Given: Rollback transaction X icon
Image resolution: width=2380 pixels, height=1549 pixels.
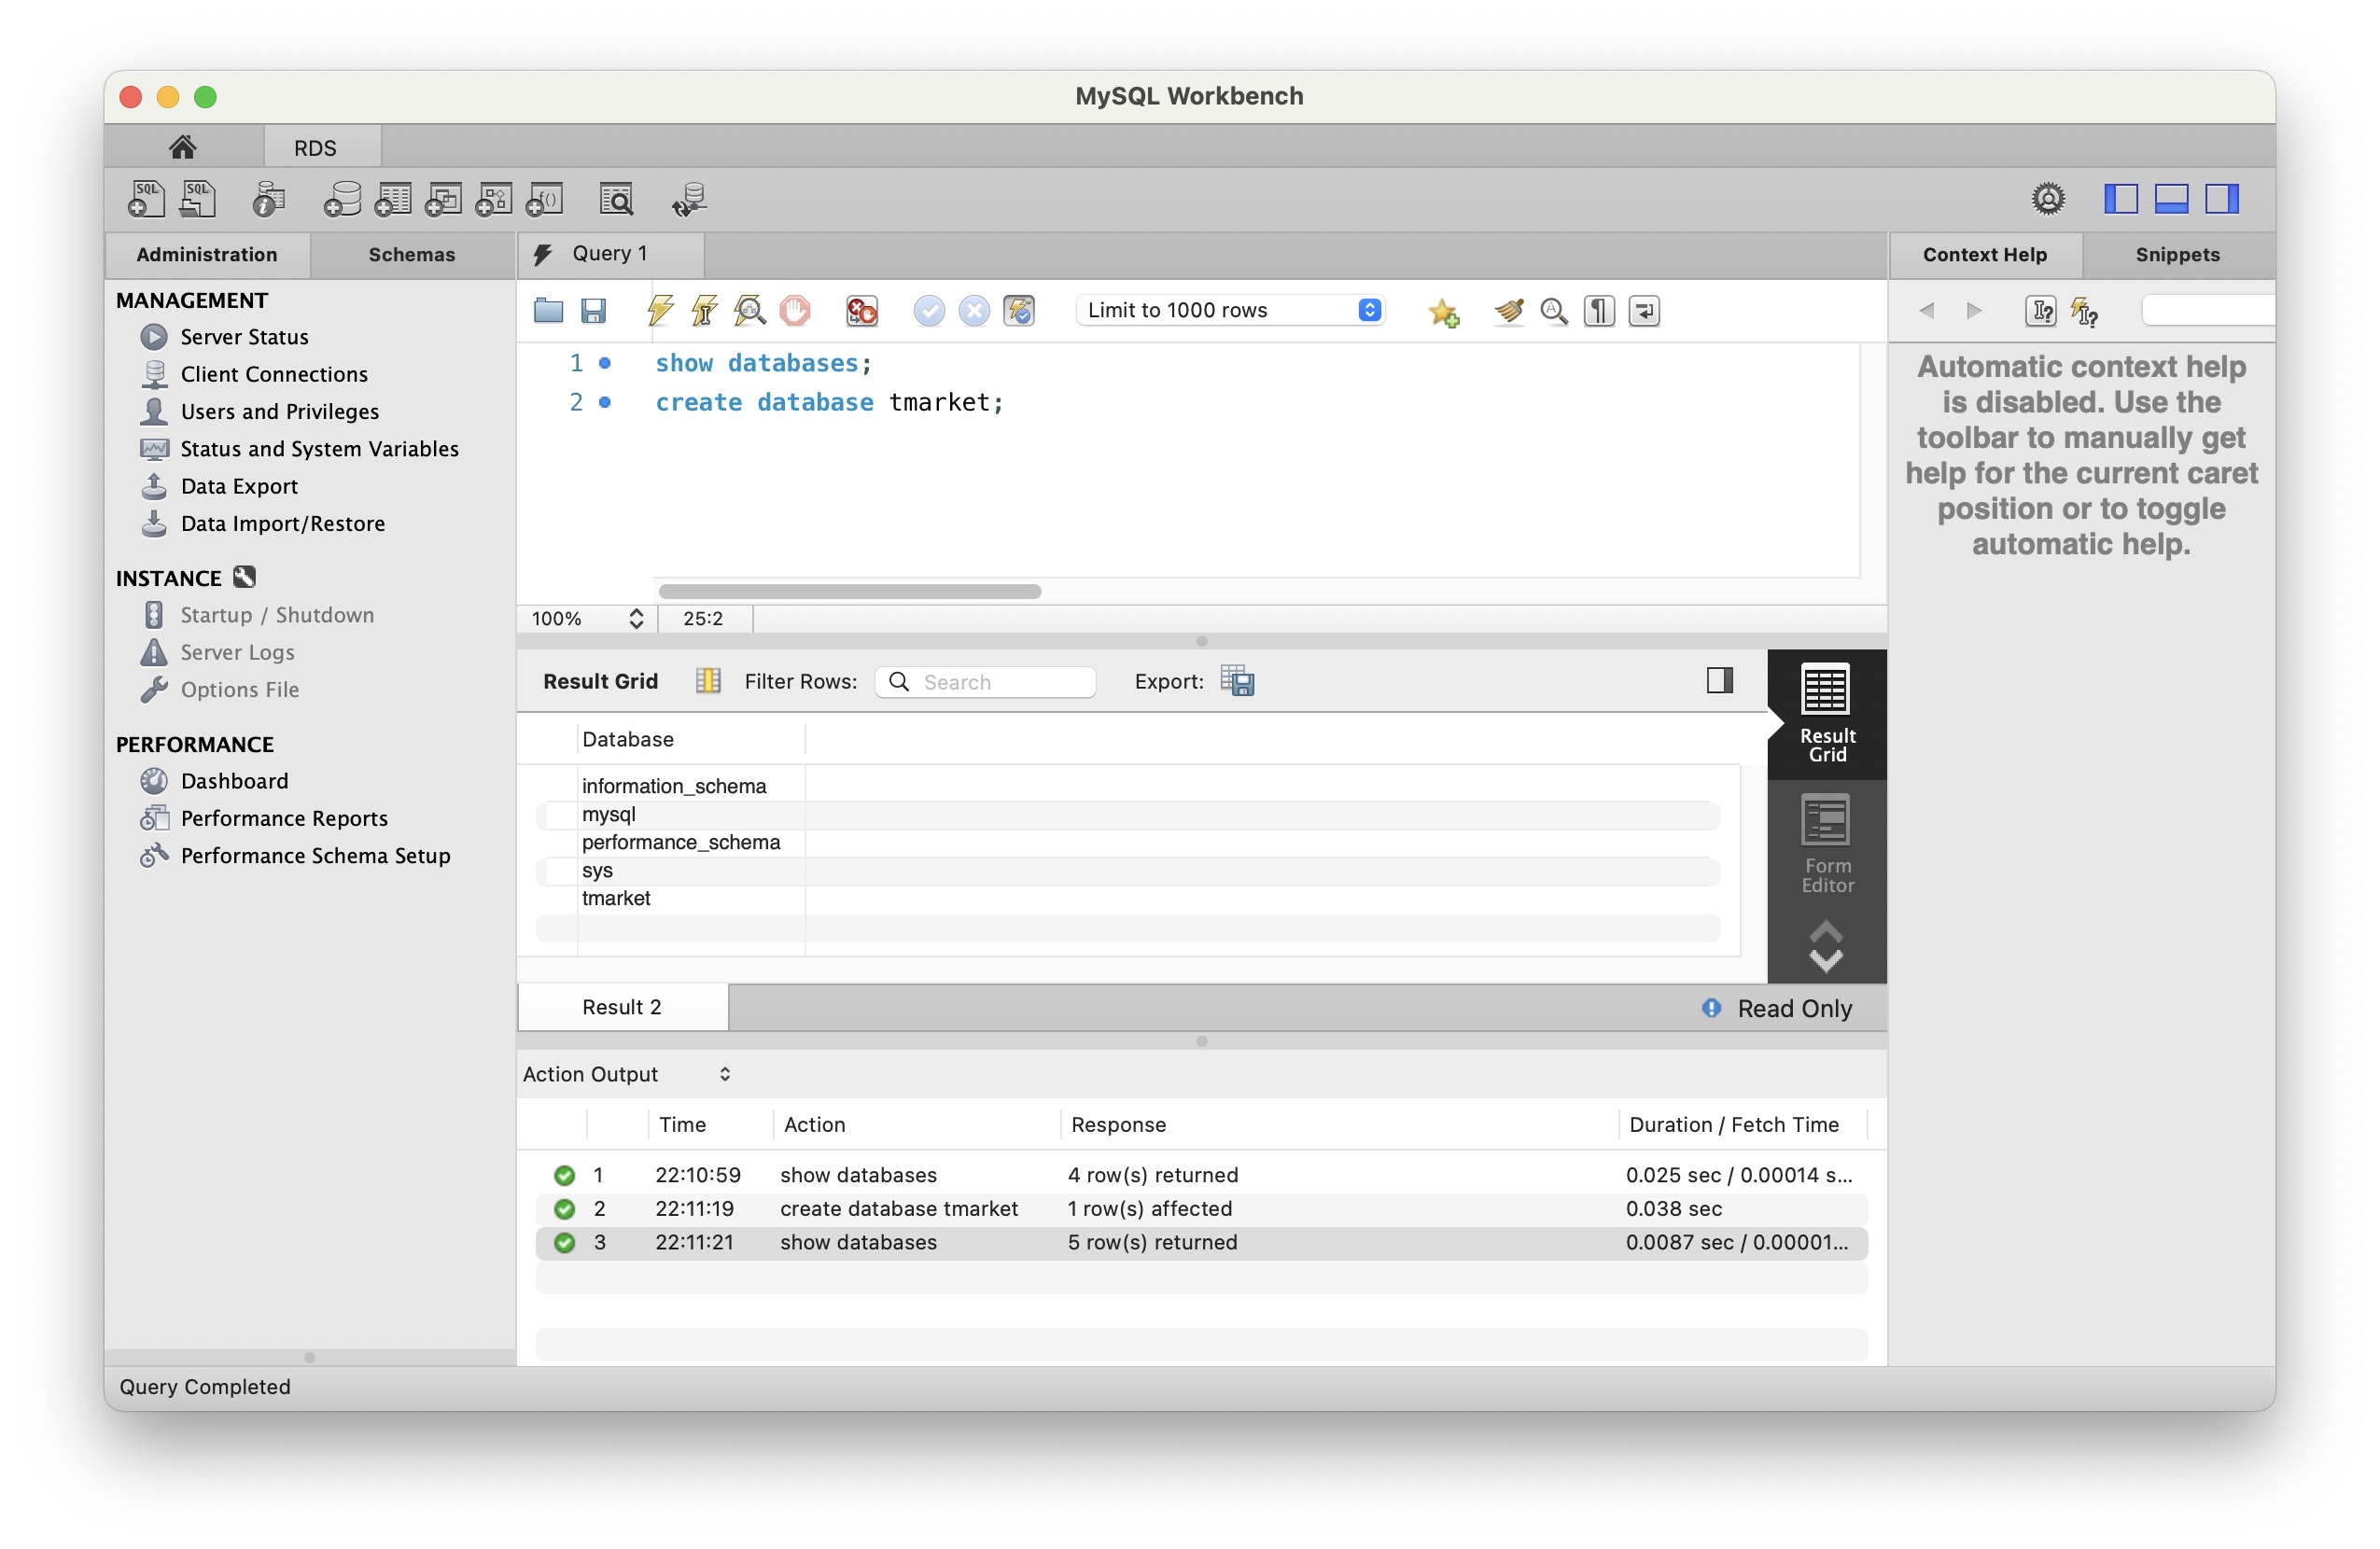Looking at the screenshot, I should point(974,311).
